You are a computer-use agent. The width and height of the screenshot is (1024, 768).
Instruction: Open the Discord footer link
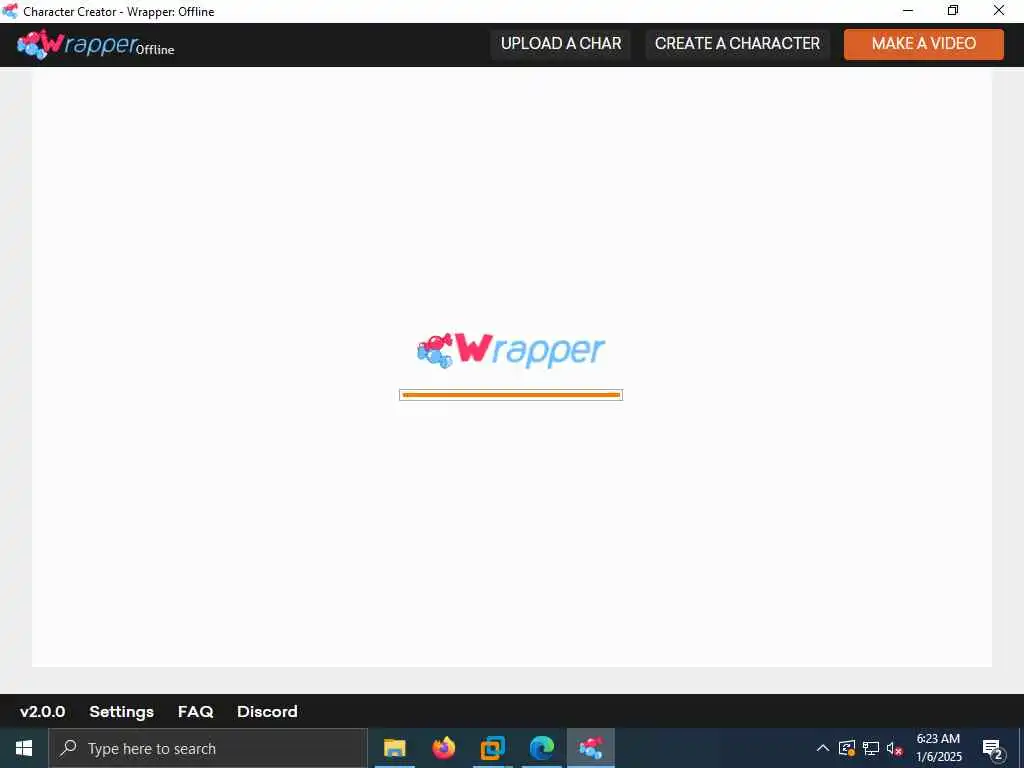267,711
